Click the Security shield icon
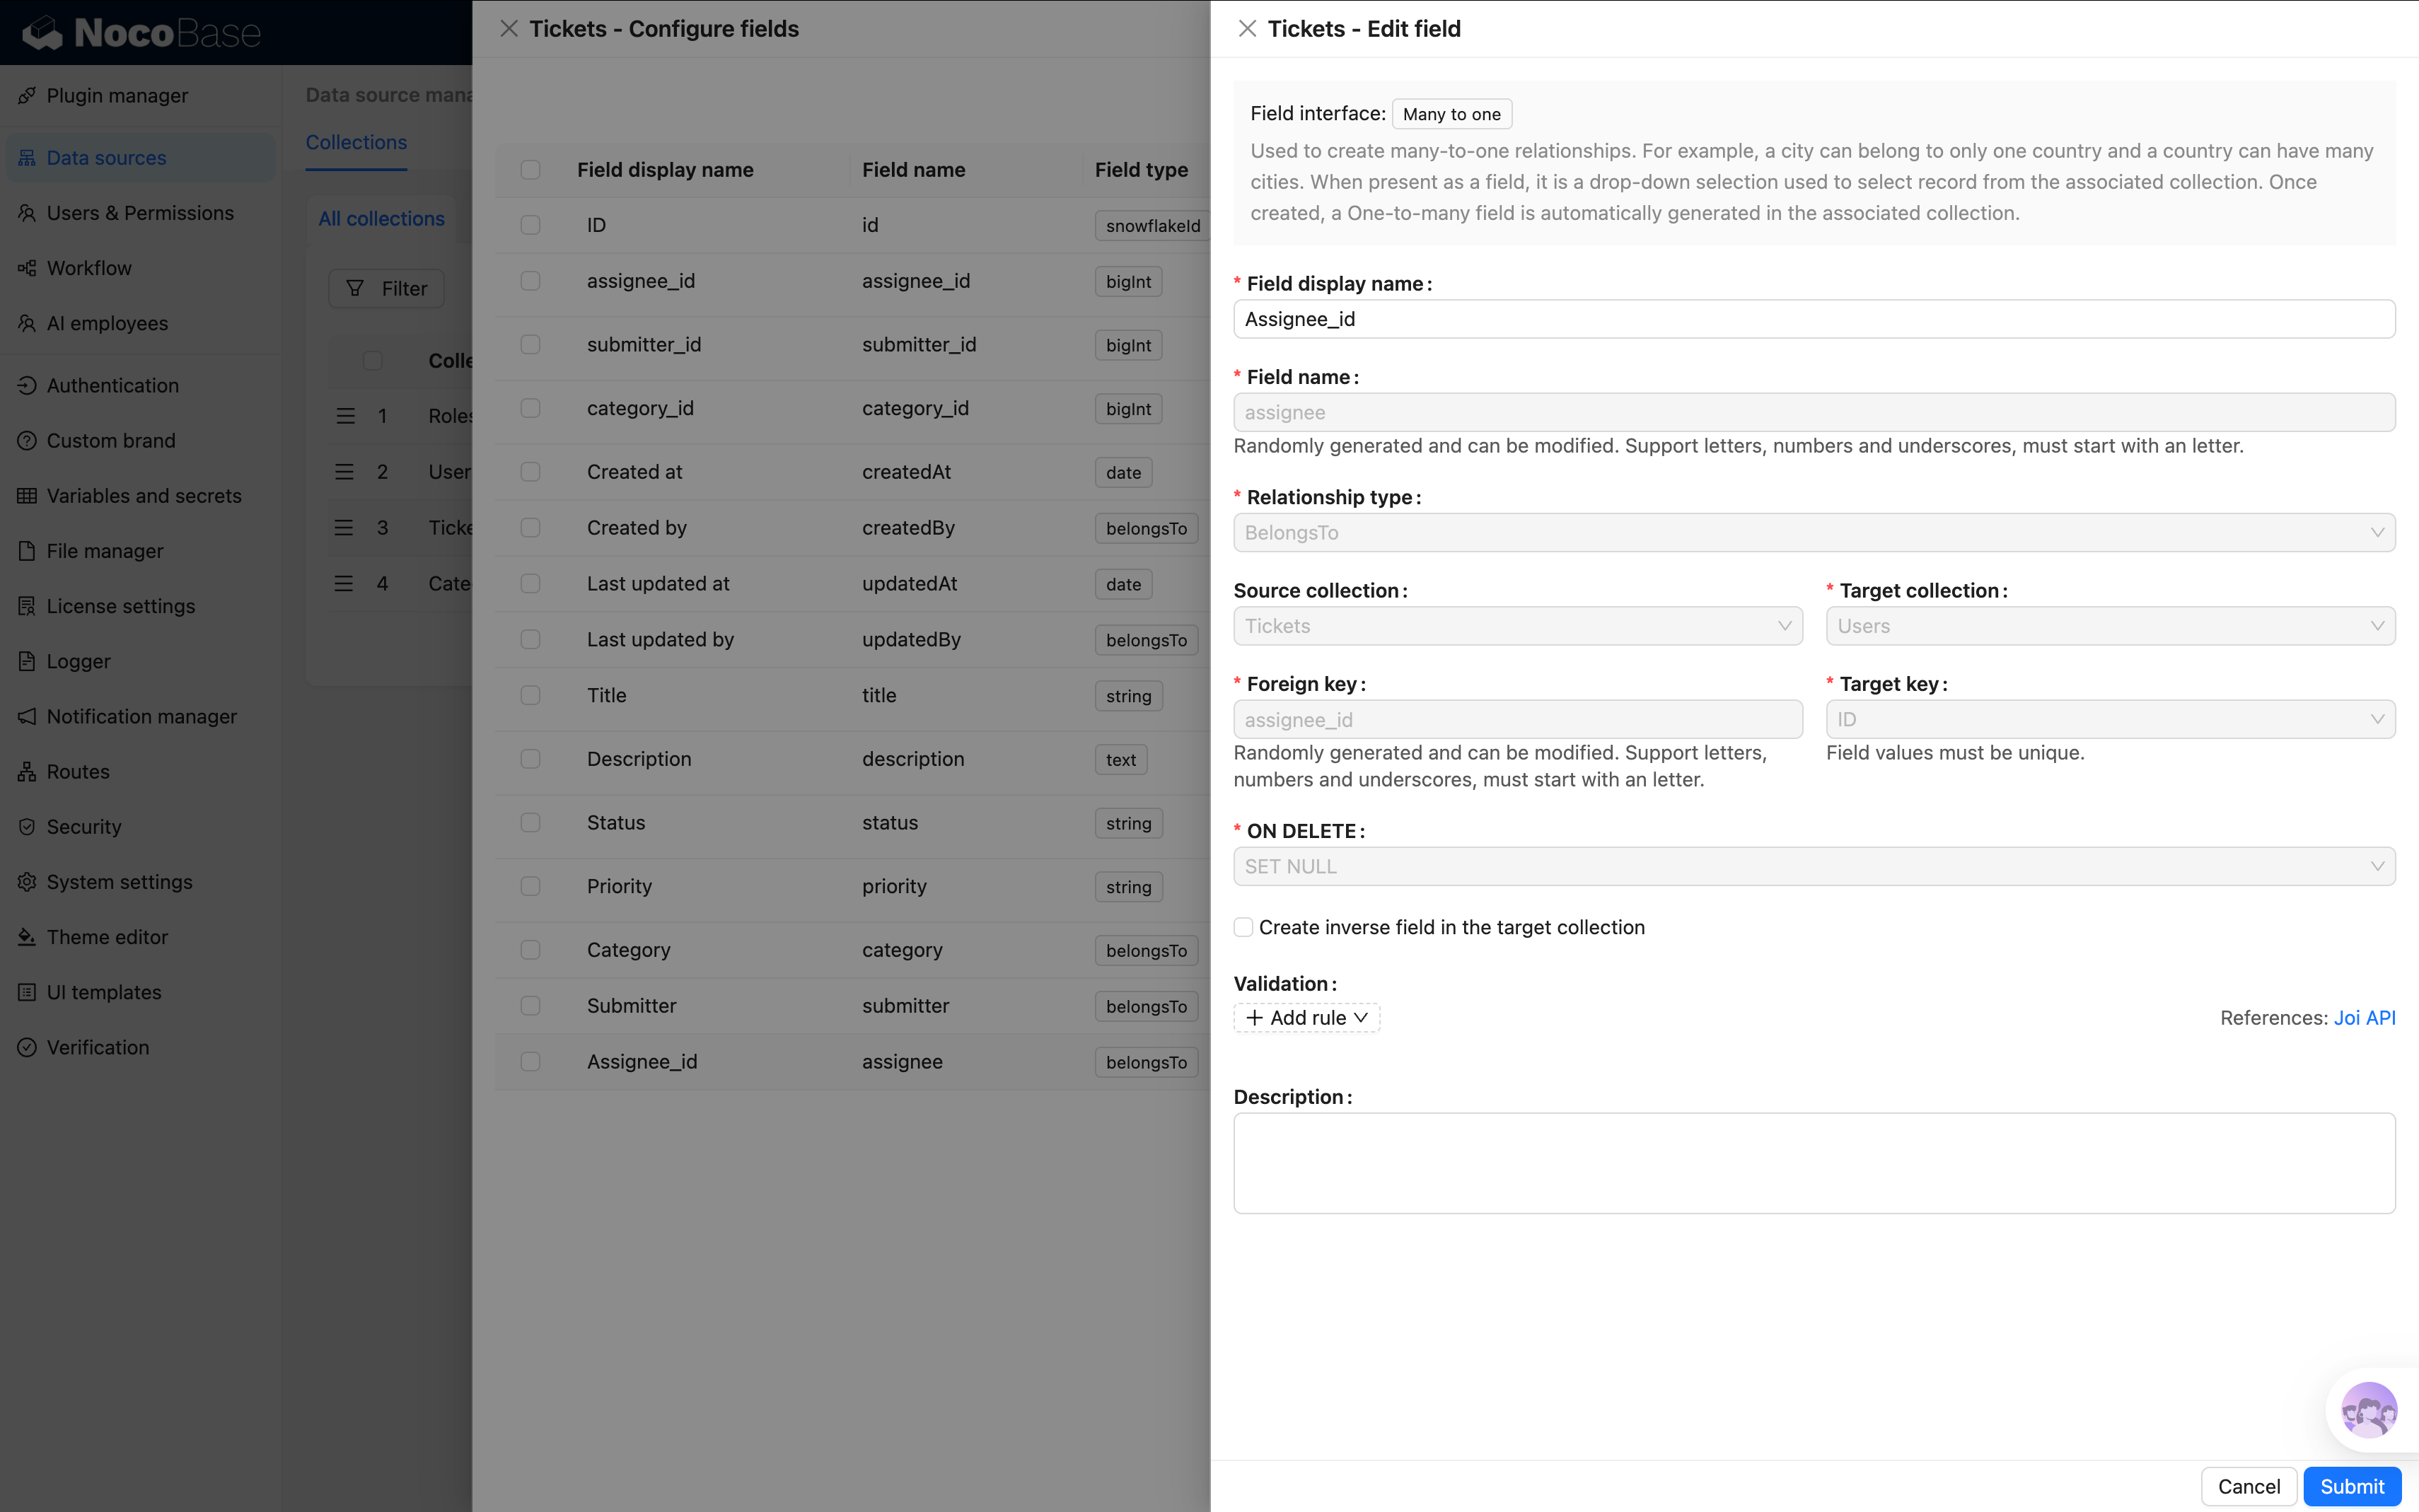This screenshot has height=1512, width=2419. (27, 827)
